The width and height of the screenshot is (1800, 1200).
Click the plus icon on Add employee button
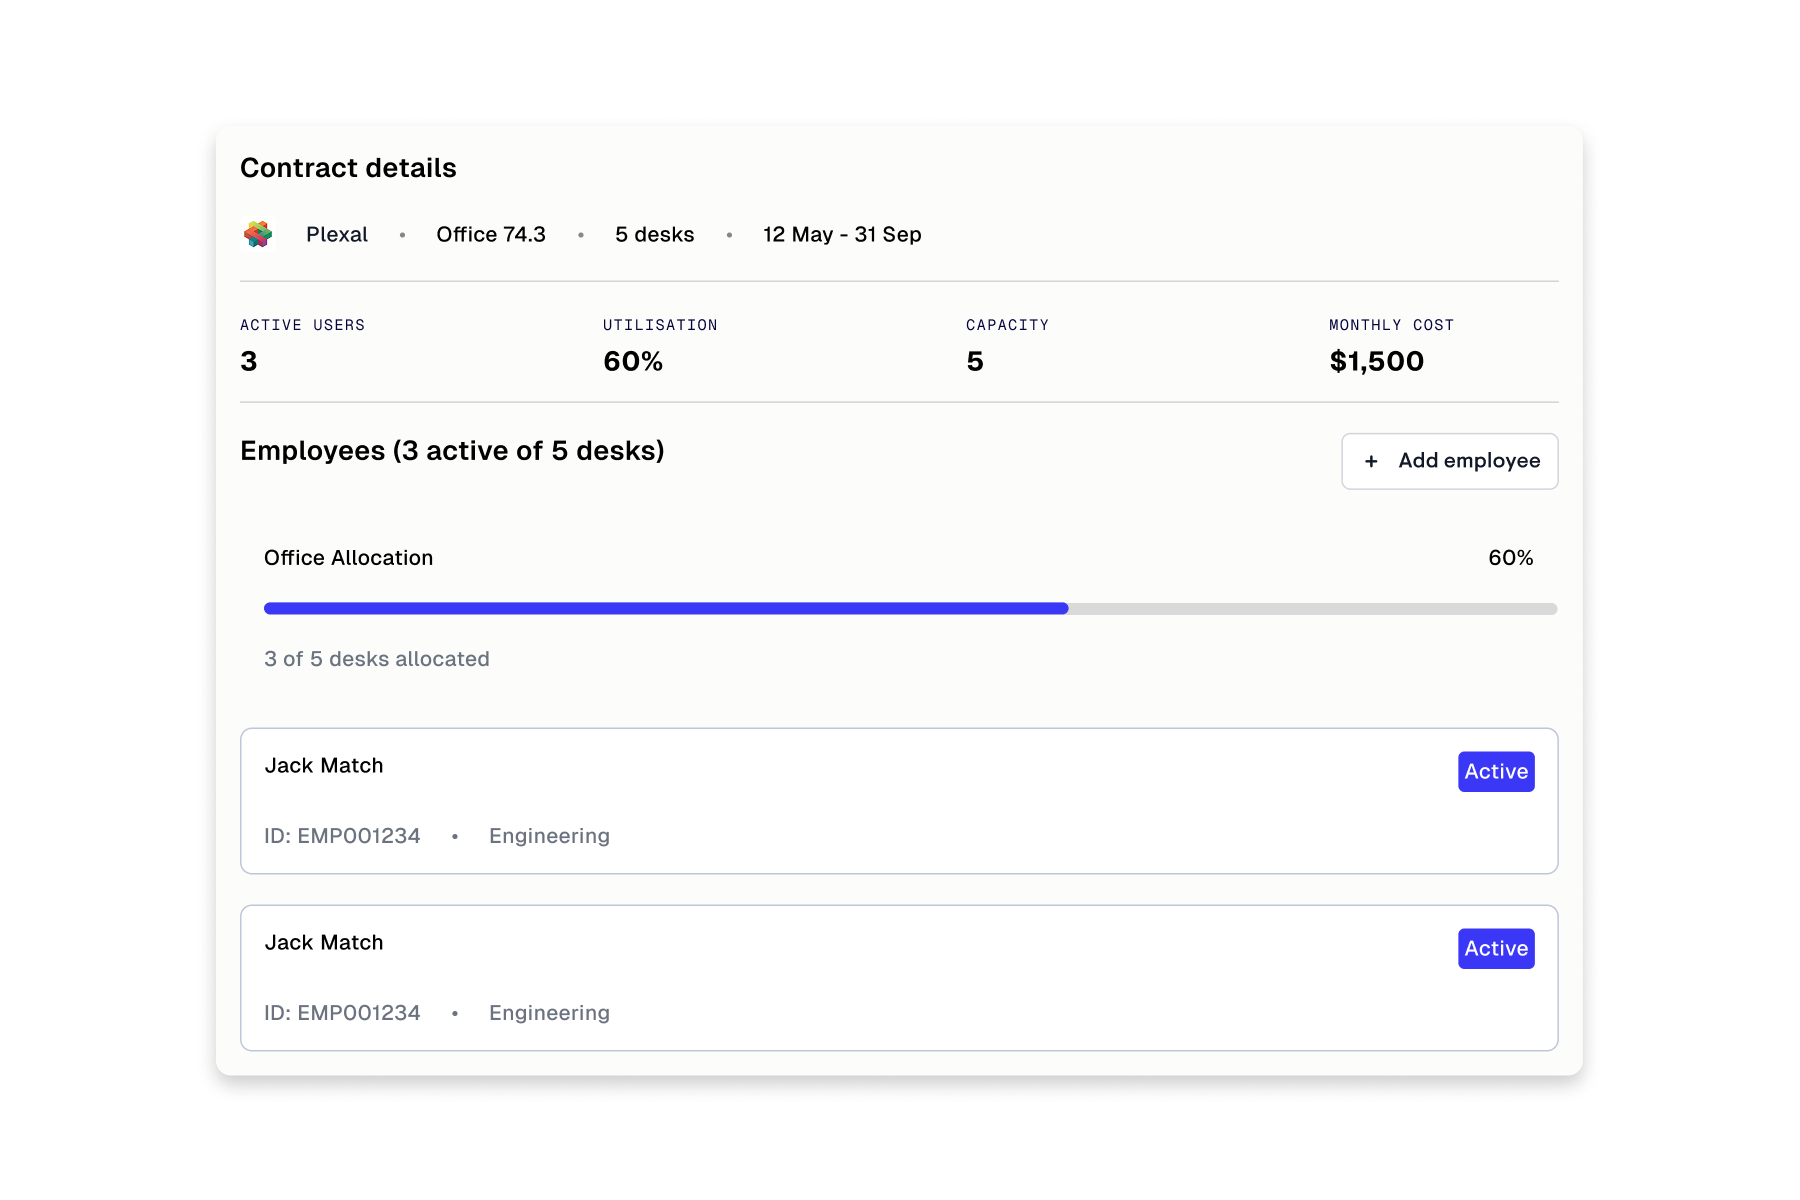(x=1372, y=461)
